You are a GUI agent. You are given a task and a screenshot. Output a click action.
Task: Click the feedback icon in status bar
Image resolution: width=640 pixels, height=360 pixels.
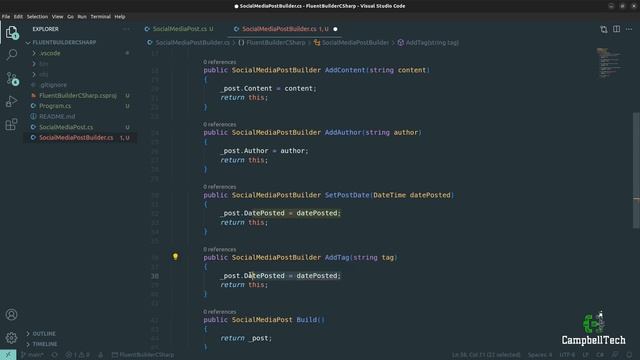(x=615, y=355)
